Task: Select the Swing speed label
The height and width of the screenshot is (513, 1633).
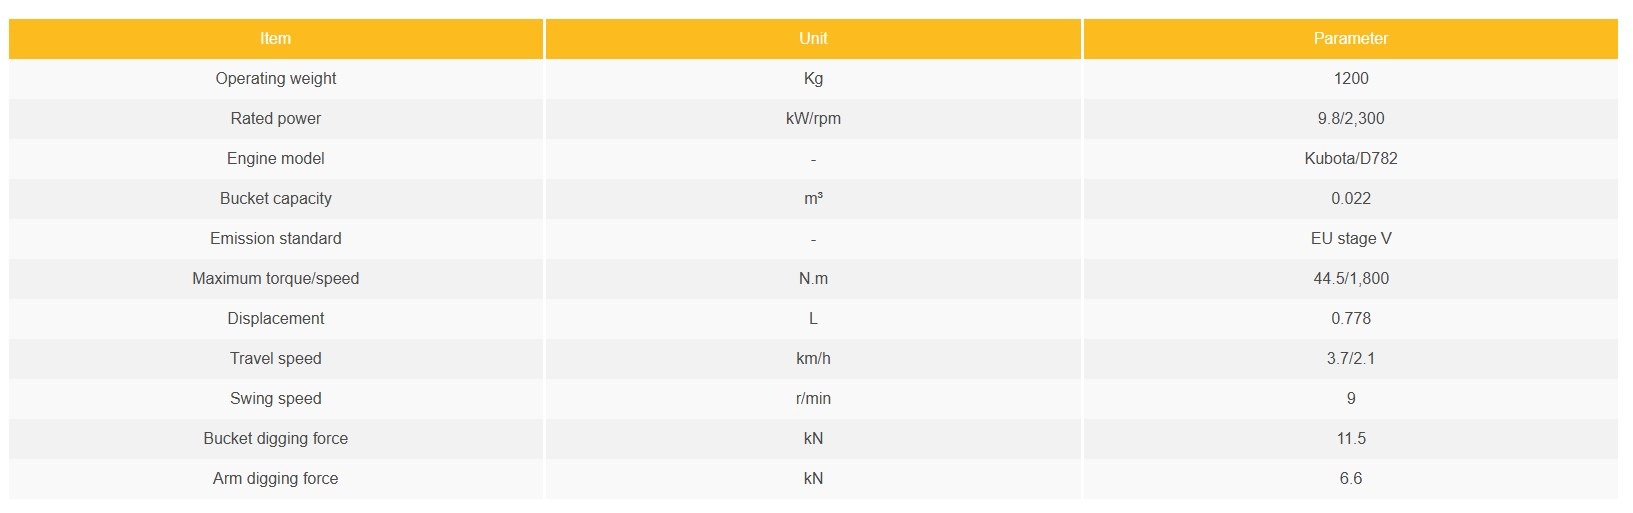Action: pos(276,399)
